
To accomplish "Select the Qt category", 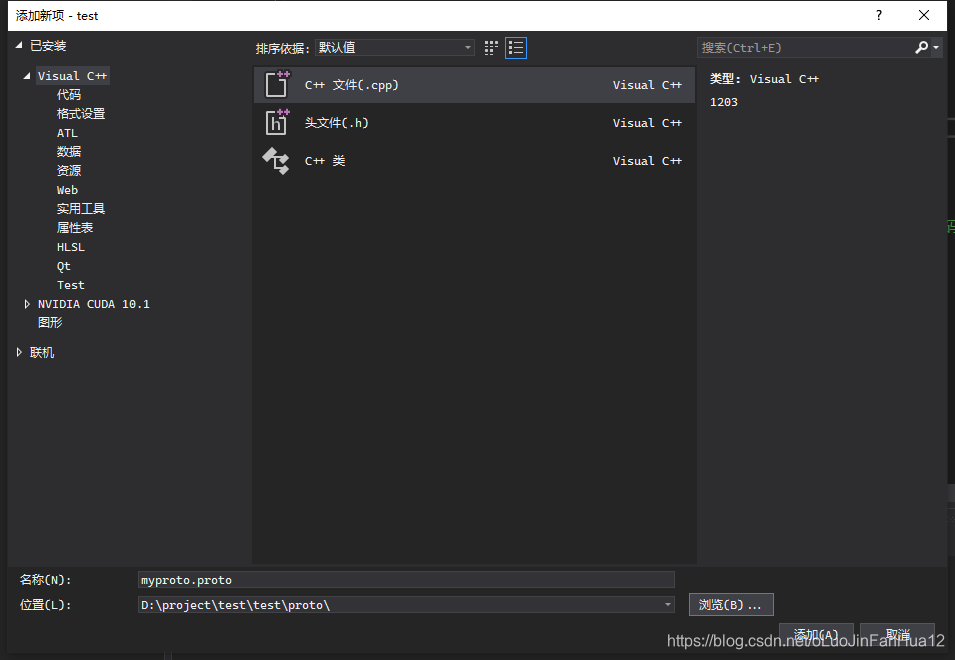I will 63,266.
